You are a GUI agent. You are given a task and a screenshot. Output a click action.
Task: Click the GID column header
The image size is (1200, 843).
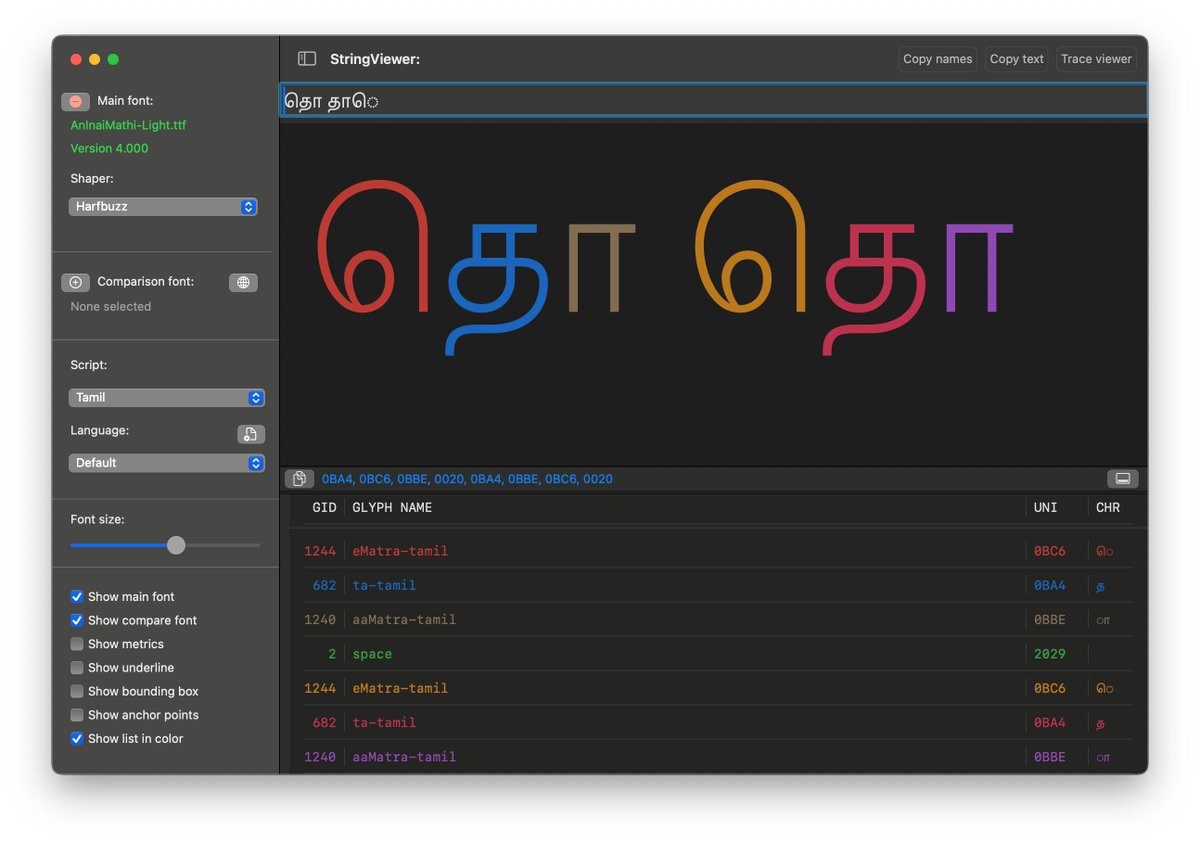click(324, 508)
